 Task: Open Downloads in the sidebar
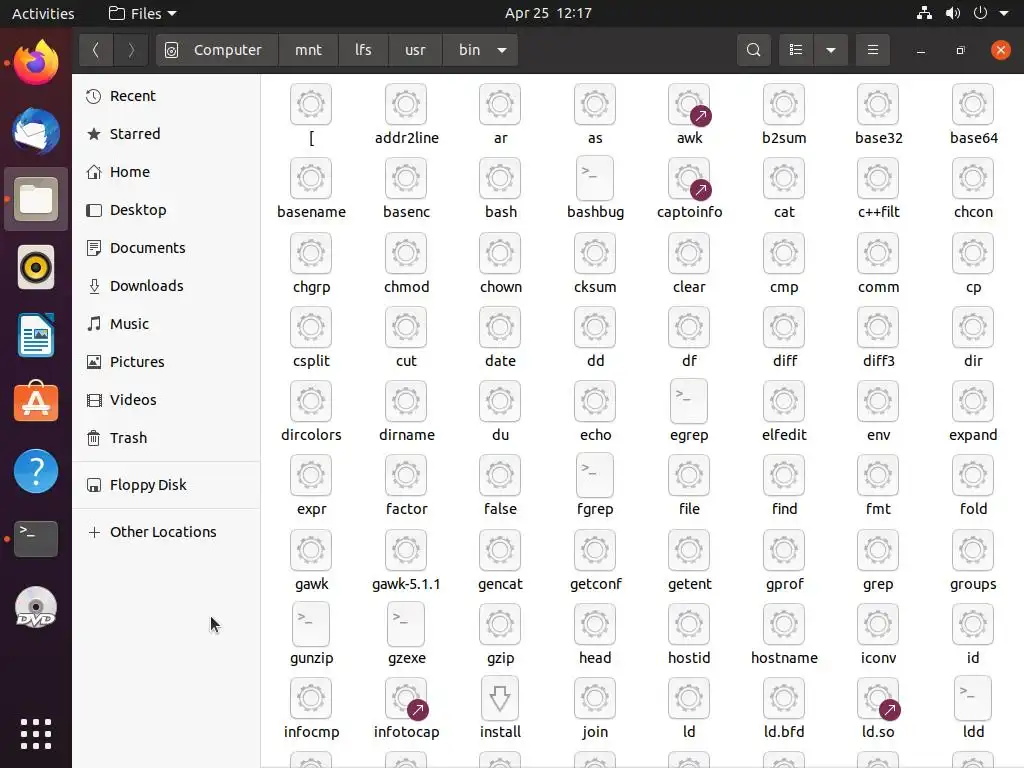pyautogui.click(x=166, y=285)
